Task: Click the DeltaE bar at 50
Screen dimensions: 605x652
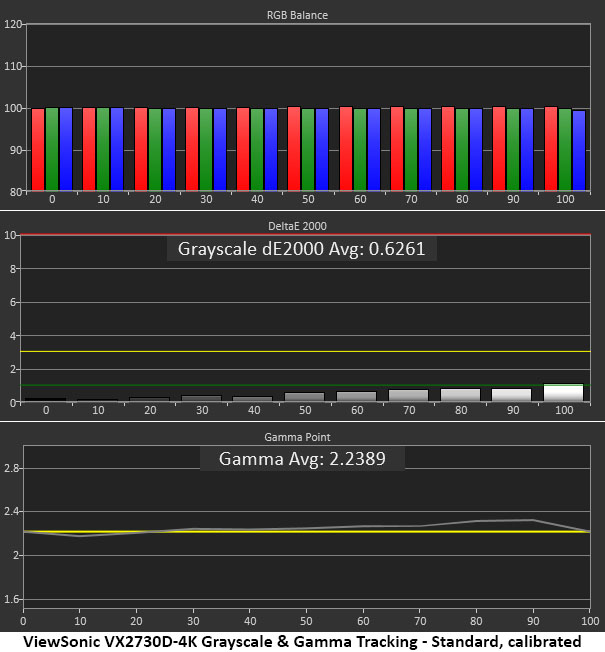Action: click(304, 397)
